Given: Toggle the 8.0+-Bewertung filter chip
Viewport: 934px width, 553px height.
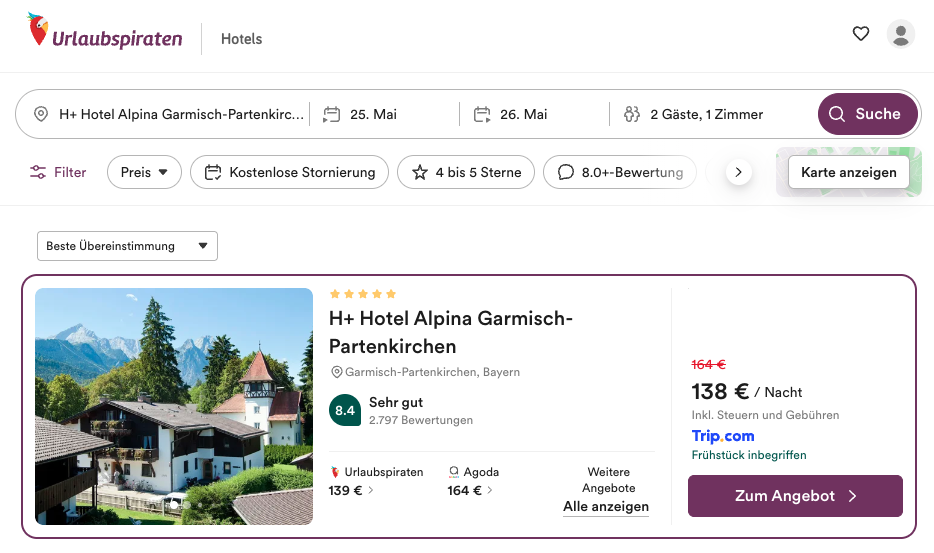Looking at the screenshot, I should coord(620,172).
